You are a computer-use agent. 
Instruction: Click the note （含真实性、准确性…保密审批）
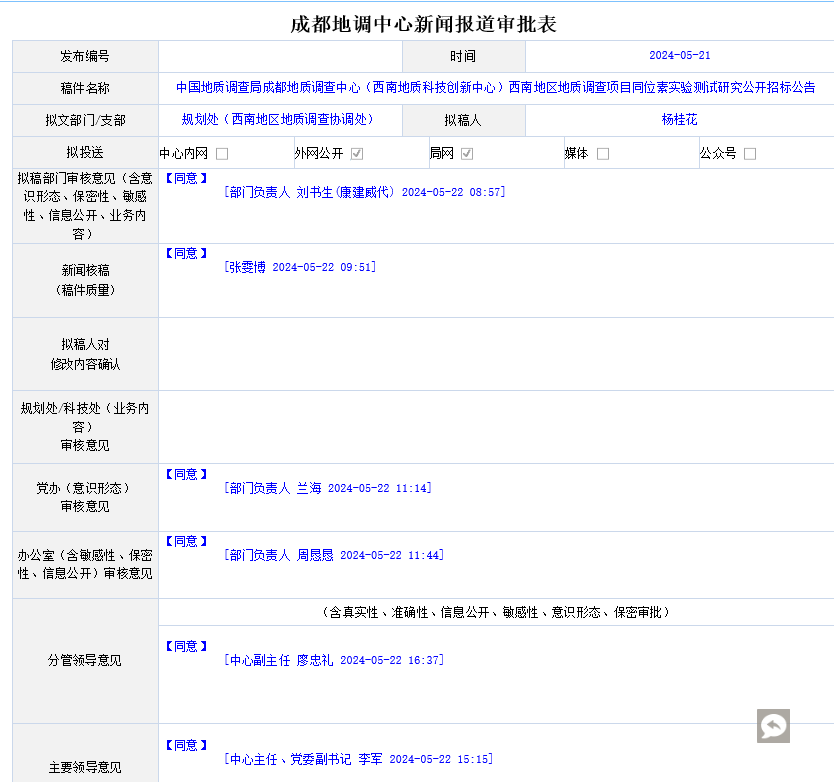[x=496, y=612]
